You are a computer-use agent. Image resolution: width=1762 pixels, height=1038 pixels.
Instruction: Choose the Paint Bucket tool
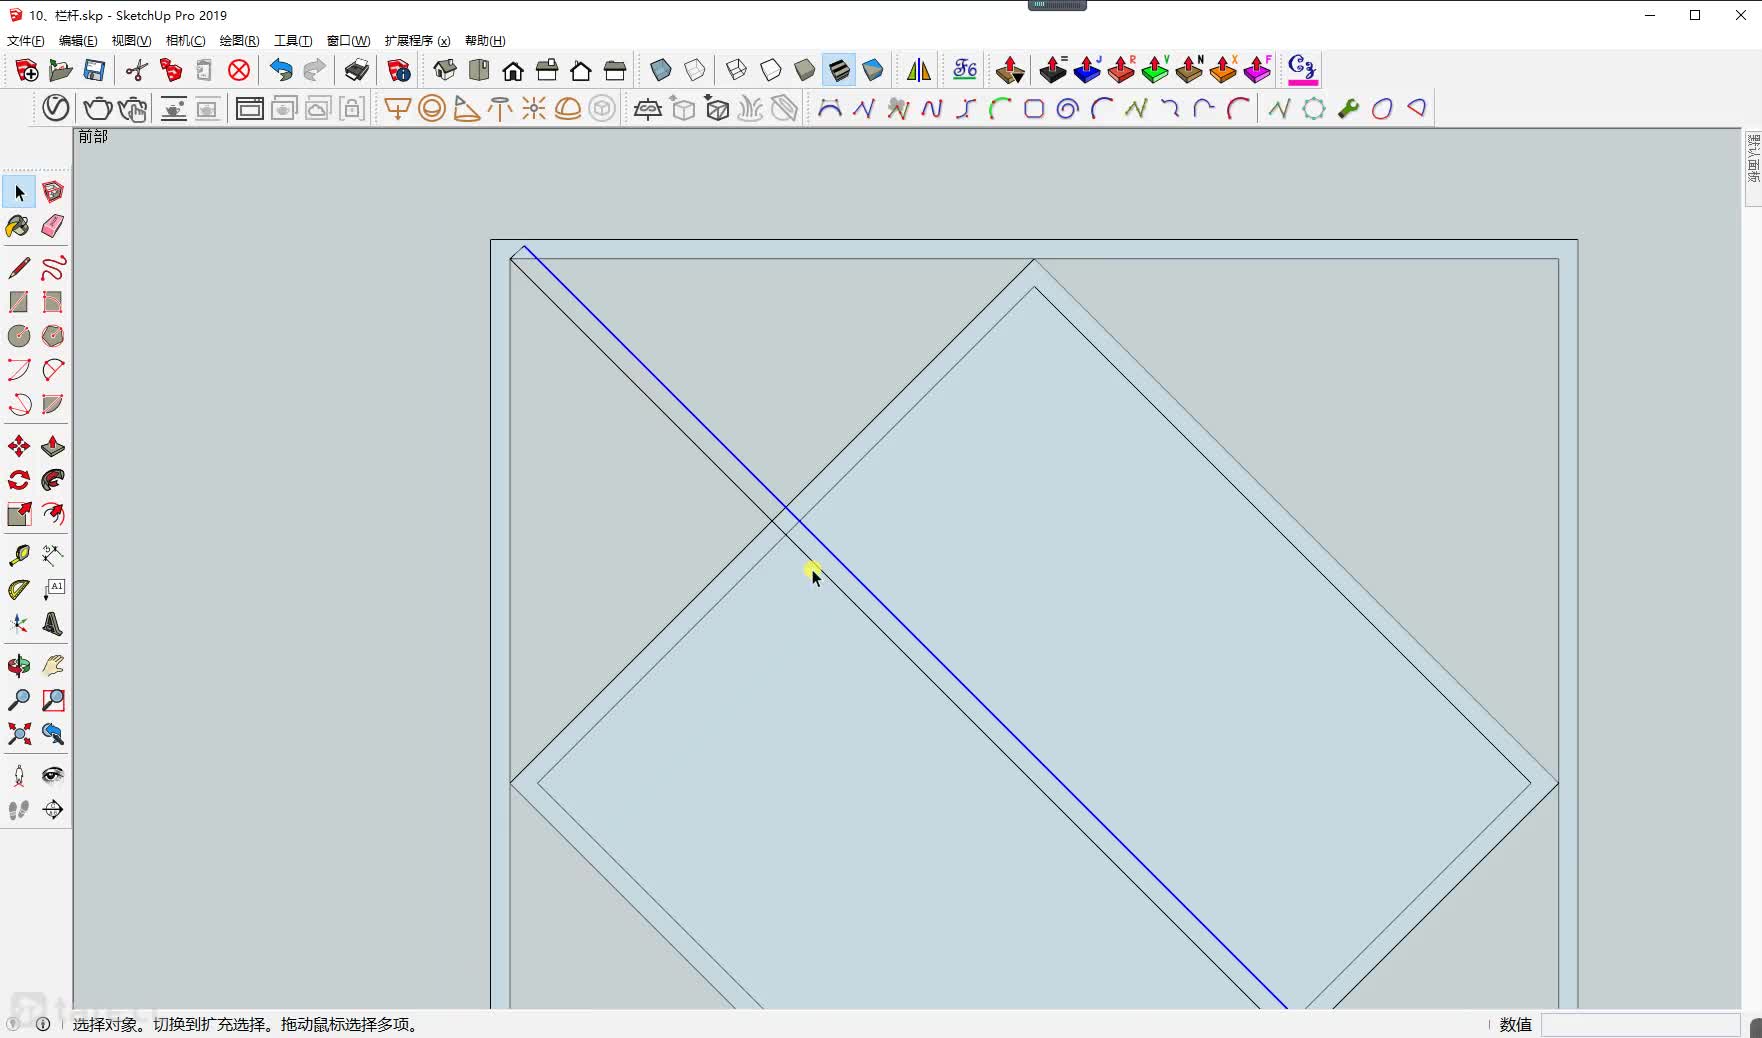point(19,226)
